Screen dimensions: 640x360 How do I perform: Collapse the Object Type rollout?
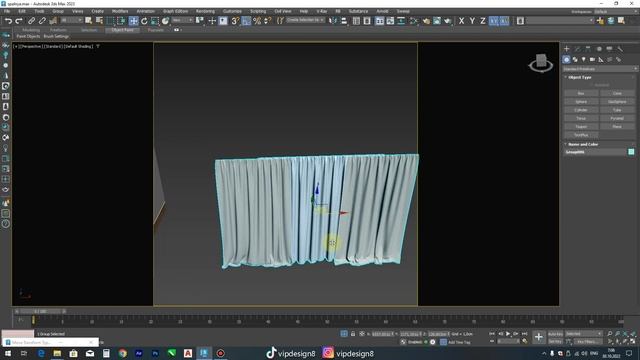point(580,77)
